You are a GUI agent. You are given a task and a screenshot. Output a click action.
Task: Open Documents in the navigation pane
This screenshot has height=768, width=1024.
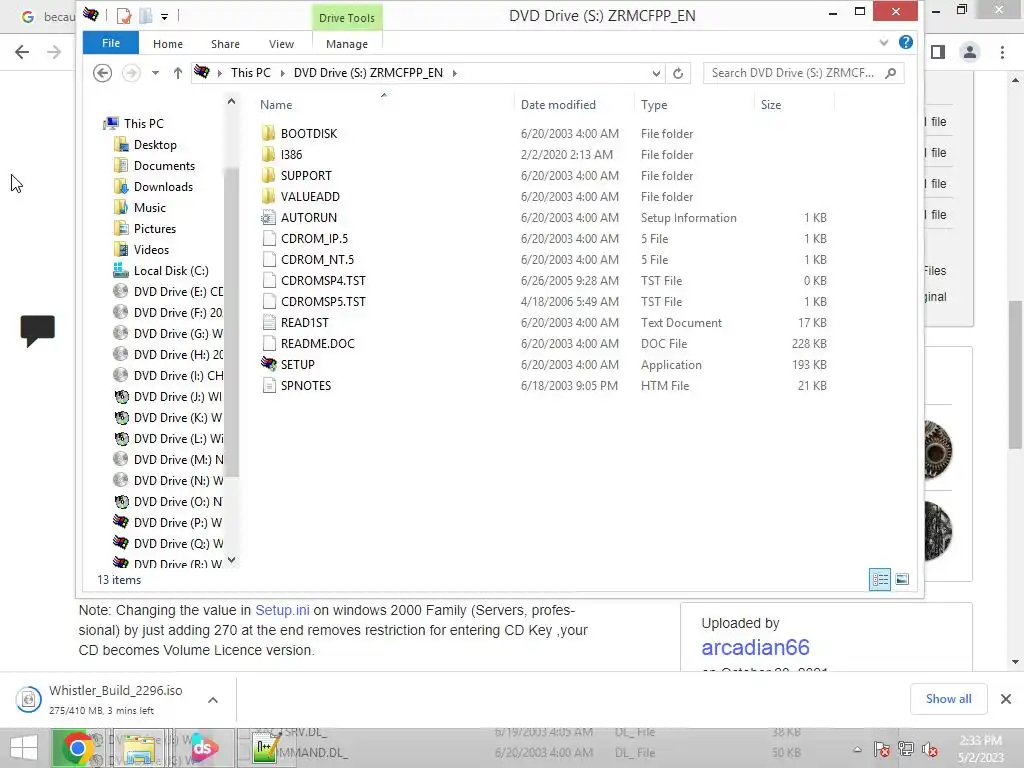(x=164, y=166)
